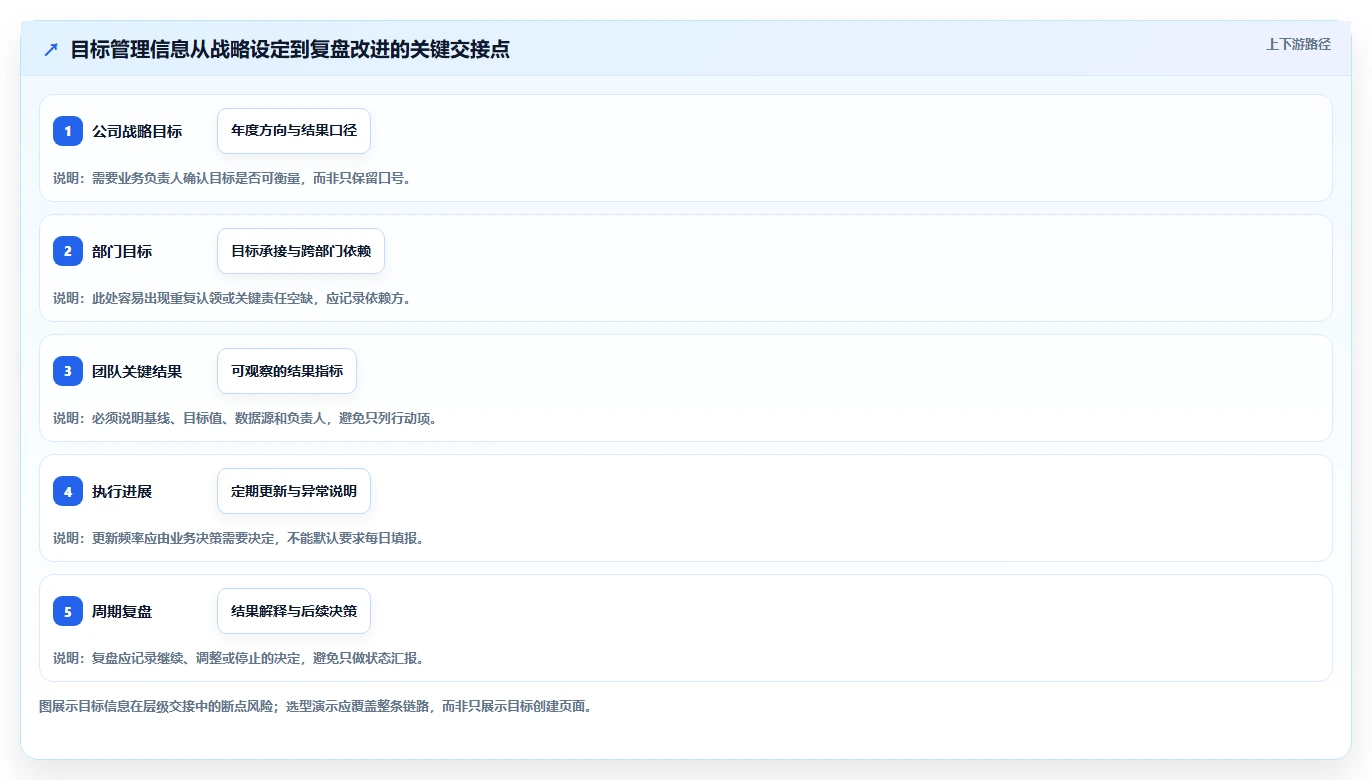Click the footer caption 图展示目标信息在层级交接中的断点风险
Image resolution: width=1372 pixels, height=780 pixels.
click(x=315, y=706)
